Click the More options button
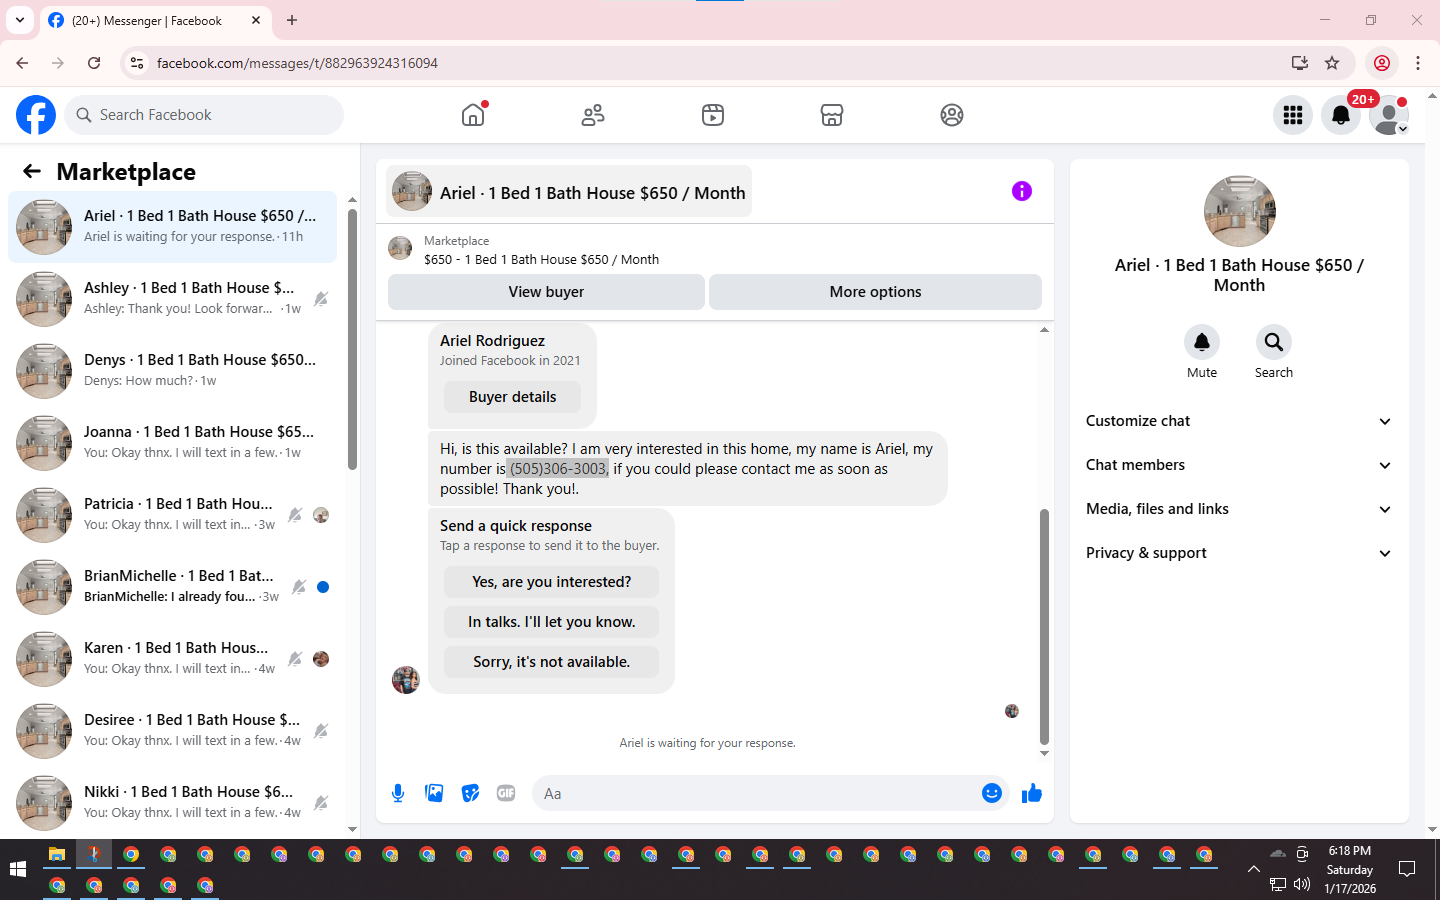Screen dimensions: 1440x900 tap(875, 292)
